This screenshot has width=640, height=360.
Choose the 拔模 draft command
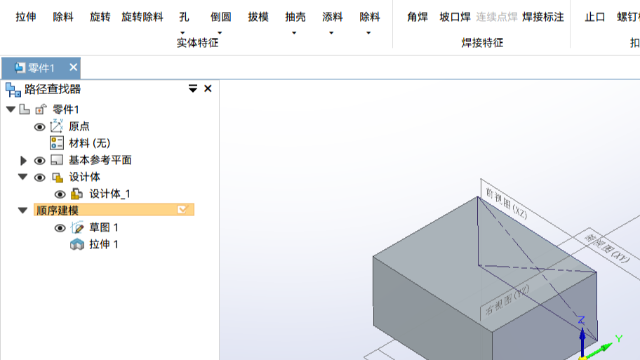coord(258,17)
